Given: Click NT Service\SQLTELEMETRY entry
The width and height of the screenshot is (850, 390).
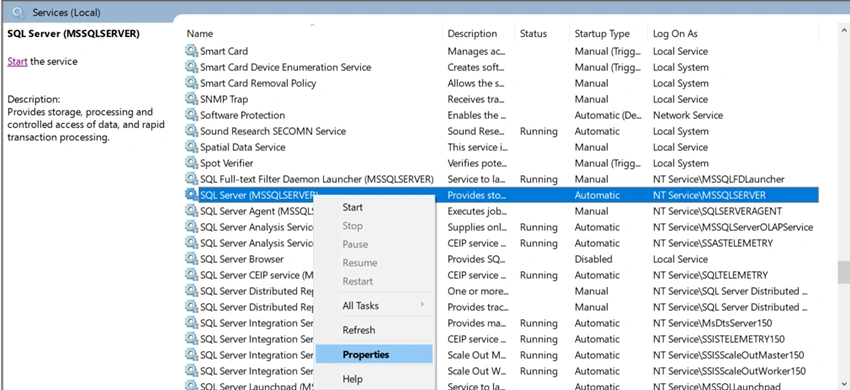Looking at the screenshot, I should click(x=710, y=275).
